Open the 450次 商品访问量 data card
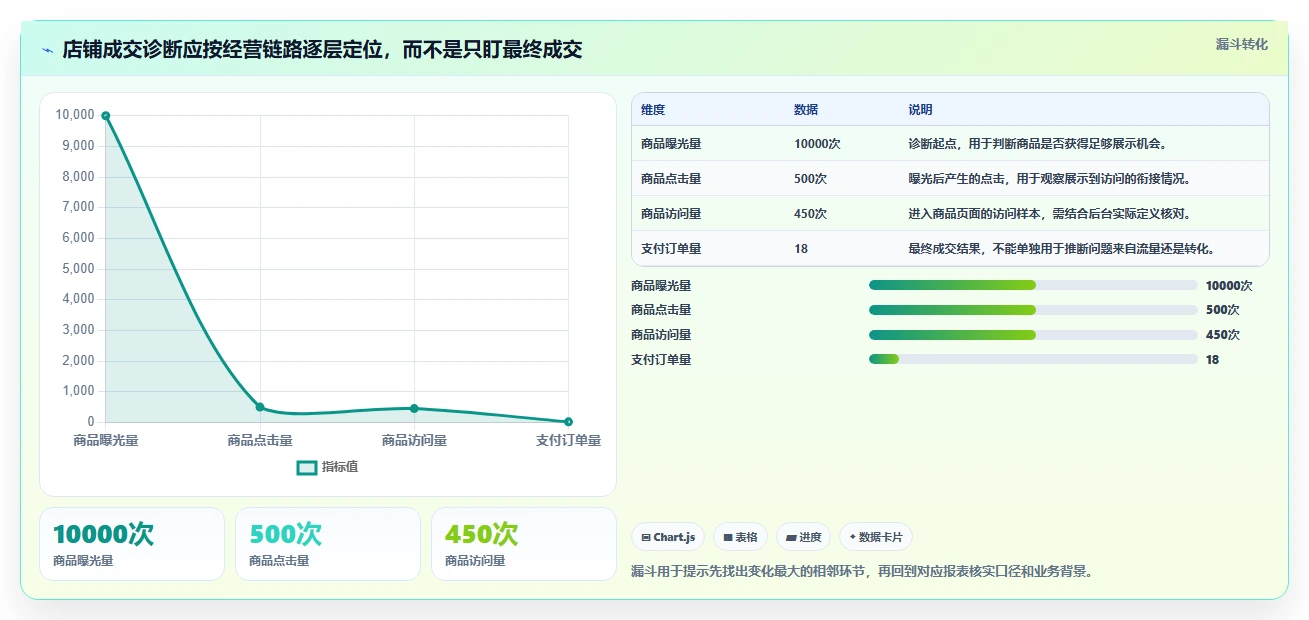1309x620 pixels. pos(524,544)
